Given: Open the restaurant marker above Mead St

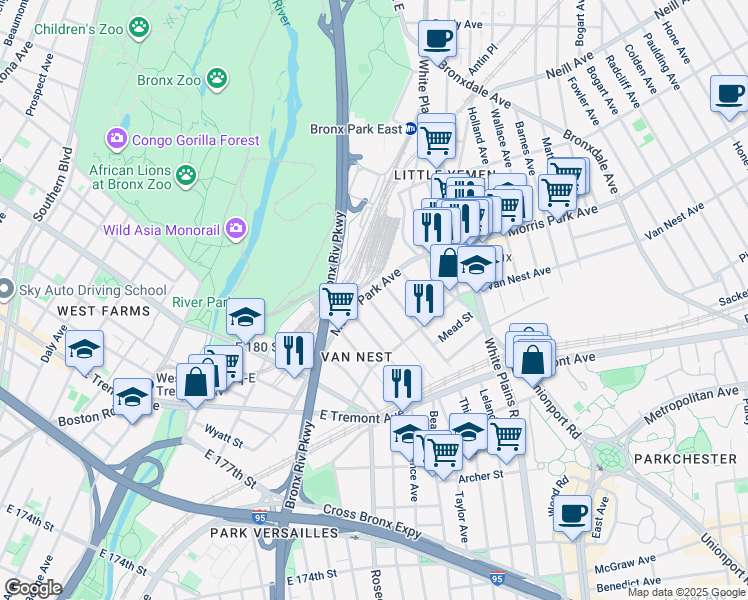Looking at the screenshot, I should coord(424,300).
